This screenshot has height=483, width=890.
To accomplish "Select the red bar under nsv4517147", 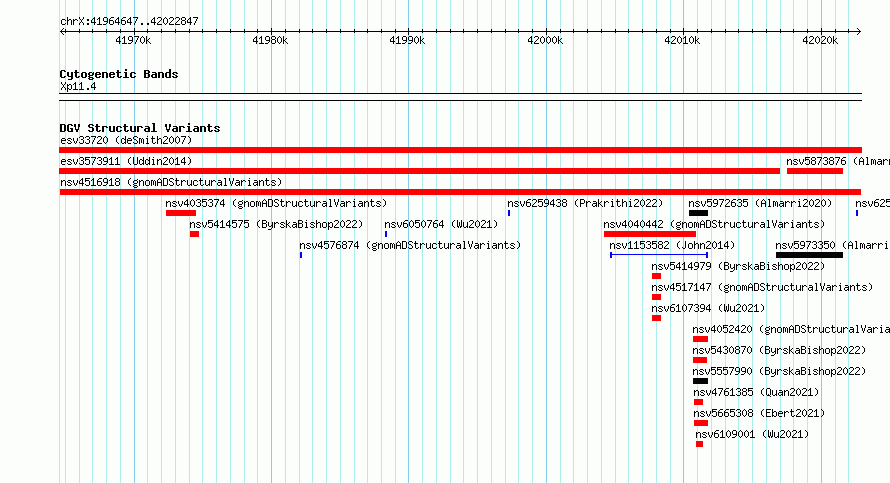I will click(x=656, y=297).
